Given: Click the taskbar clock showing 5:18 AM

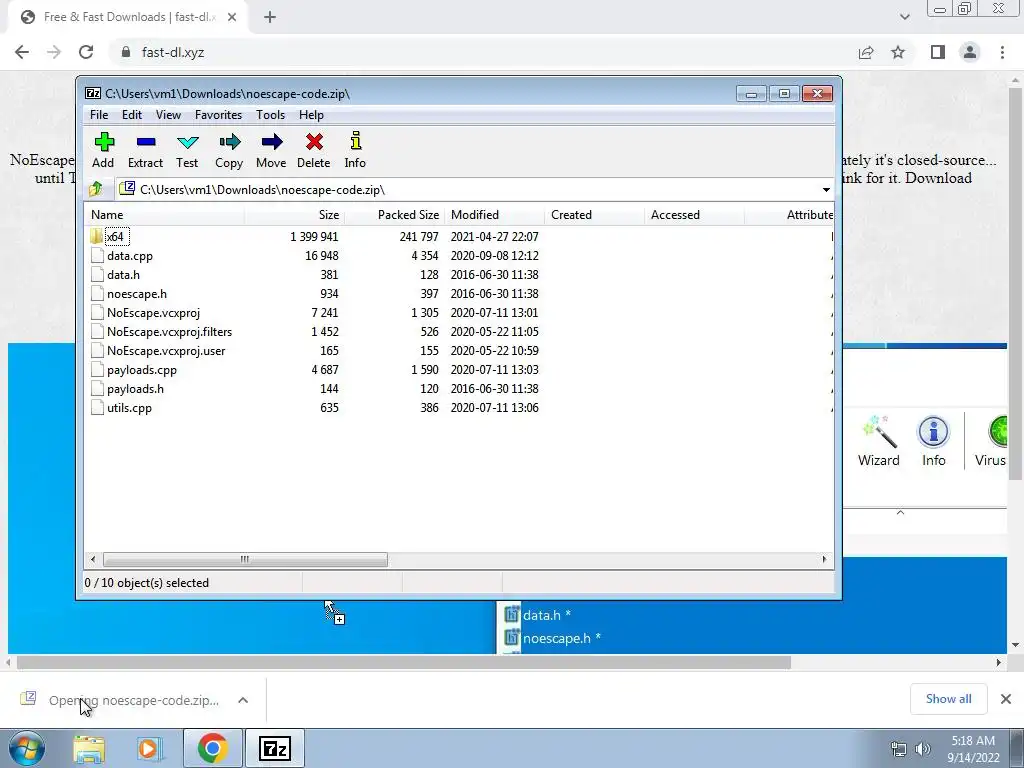Looking at the screenshot, I should tap(973, 749).
